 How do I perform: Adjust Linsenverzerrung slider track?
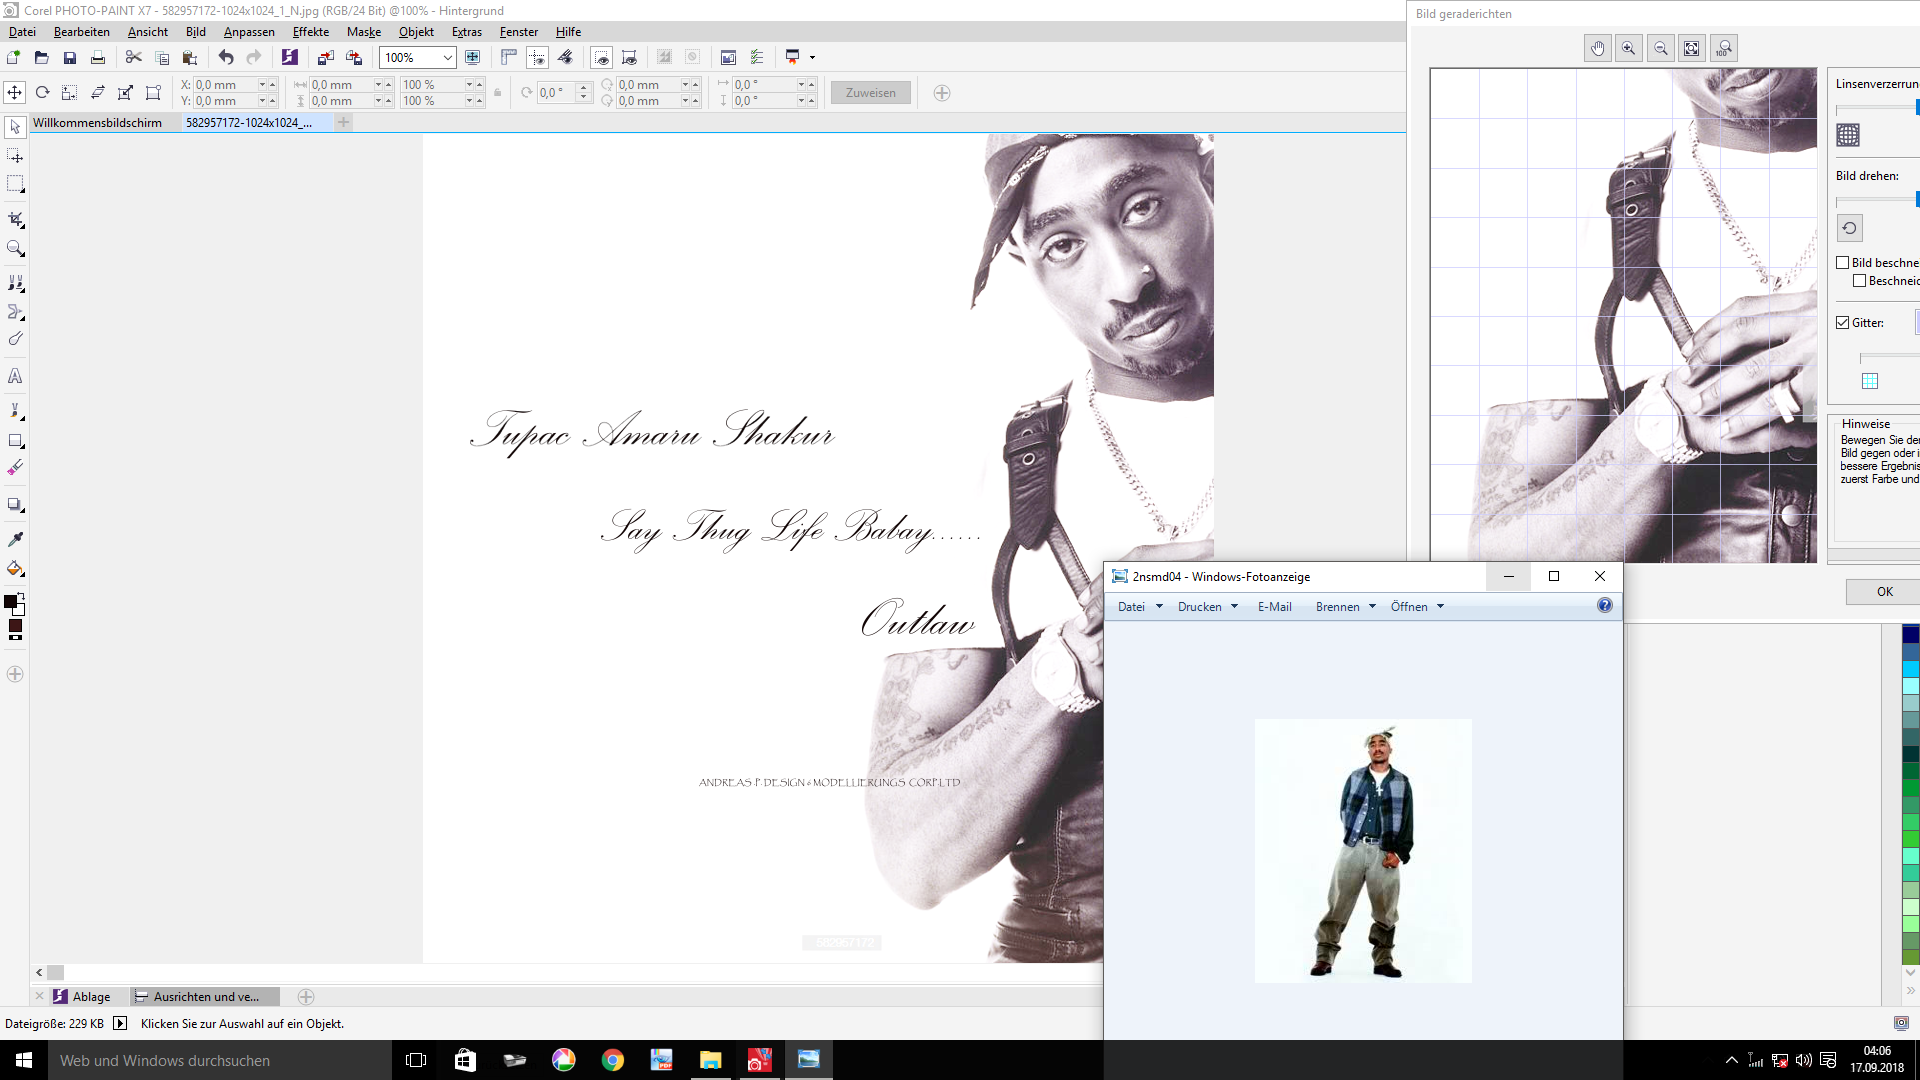click(1877, 107)
